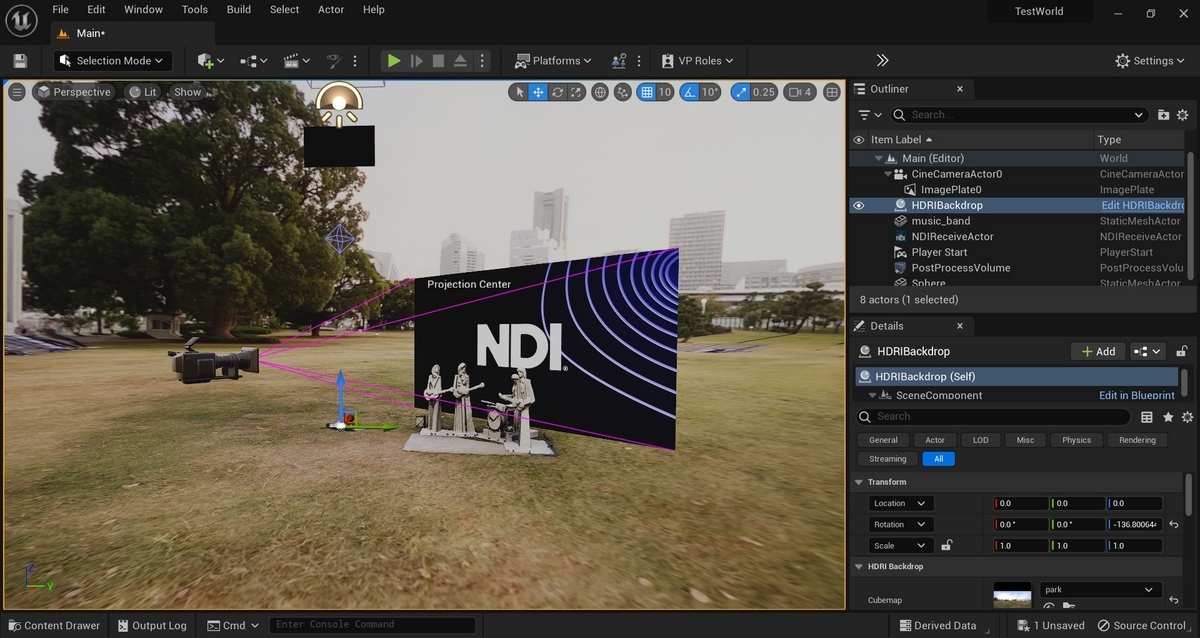Open the Build menu
This screenshot has height=638, width=1200.
click(x=239, y=9)
